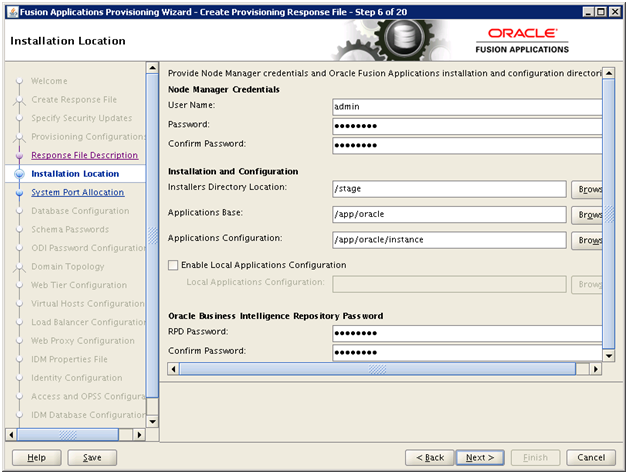Click the Identity Configuration step label
This screenshot has width=628, height=474.
(76, 378)
